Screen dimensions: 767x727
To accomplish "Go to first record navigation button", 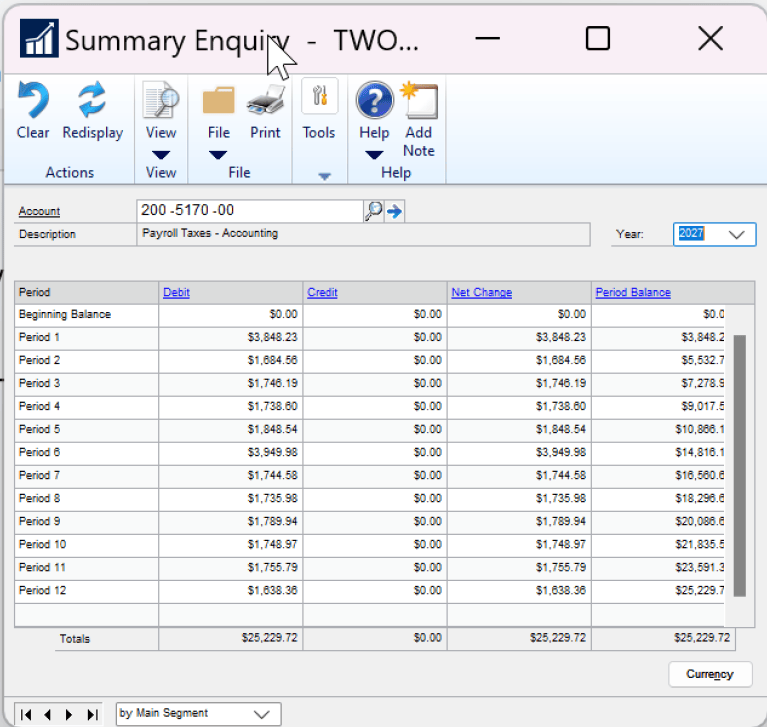I will (x=26, y=715).
